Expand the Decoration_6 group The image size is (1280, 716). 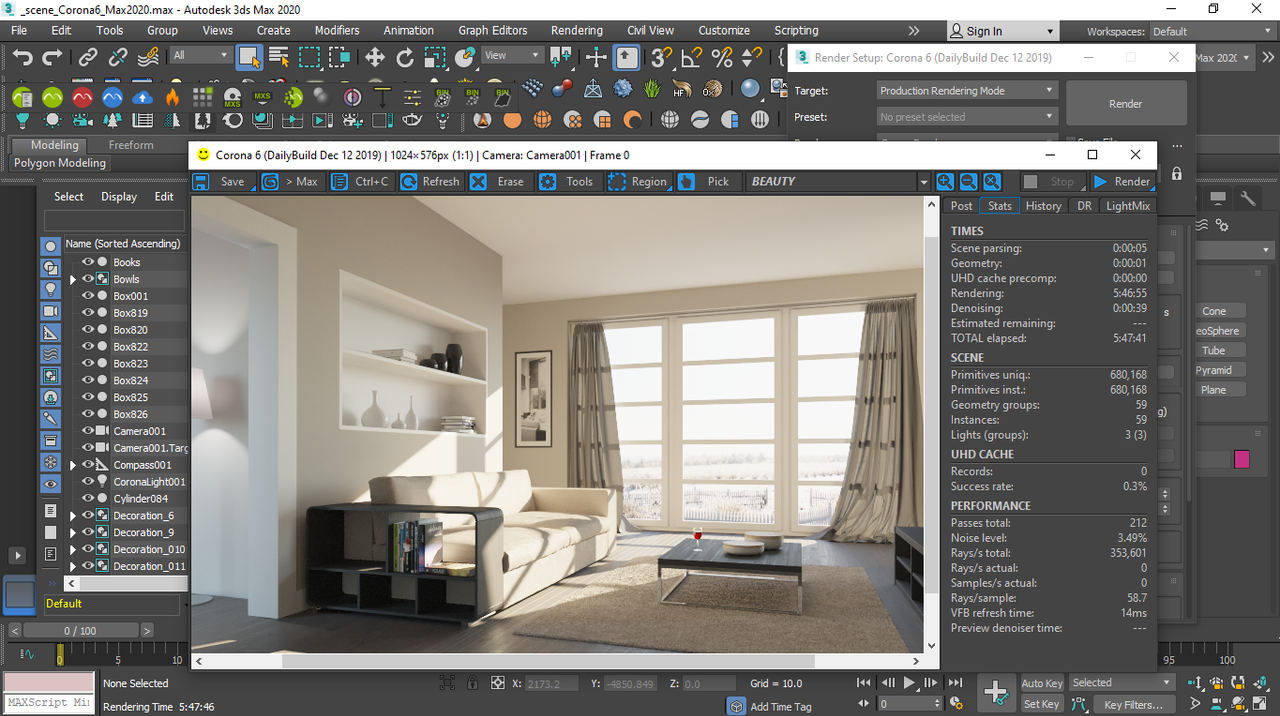pos(72,515)
